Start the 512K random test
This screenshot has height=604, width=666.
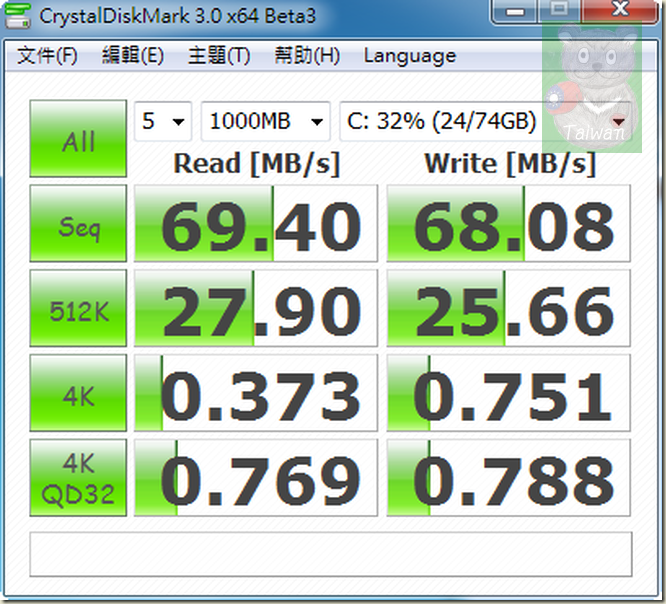coord(78,308)
